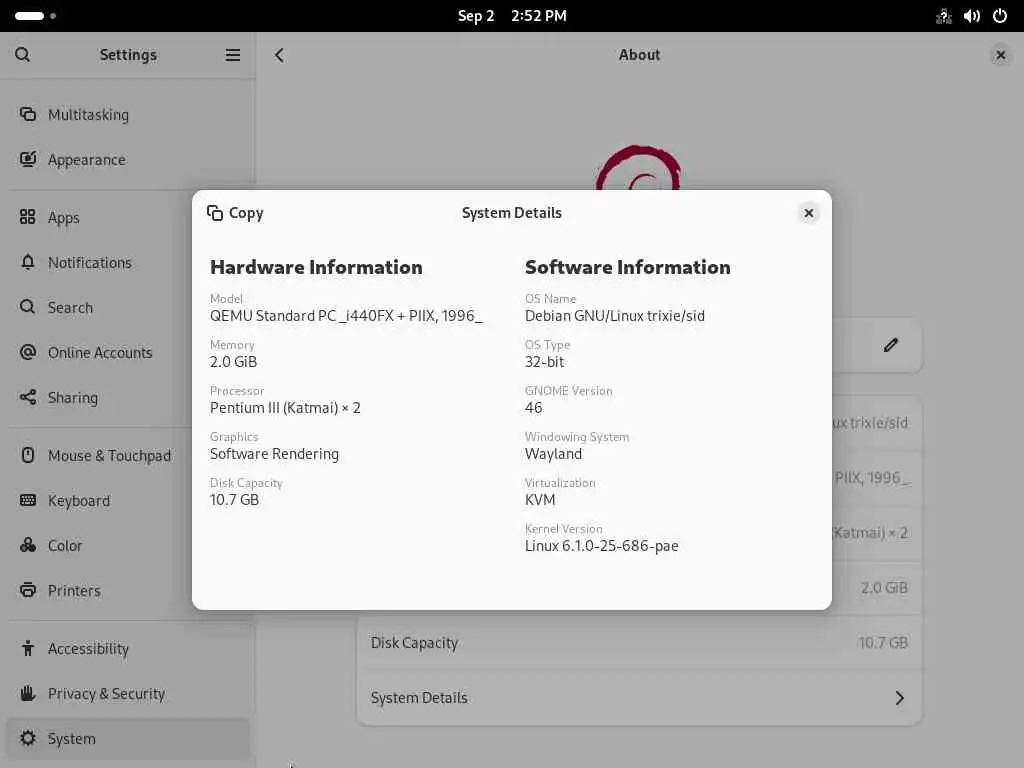1024x768 pixels.
Task: Click the Online Accounts at-sign icon
Action: 27,352
